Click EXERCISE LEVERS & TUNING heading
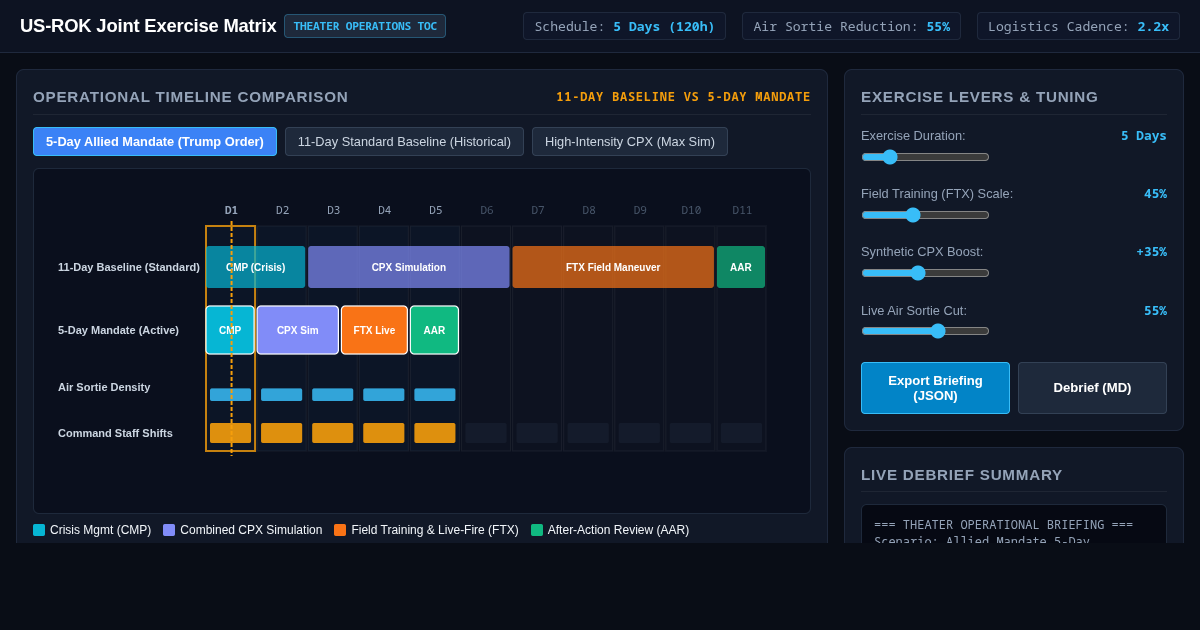 pos(979,97)
